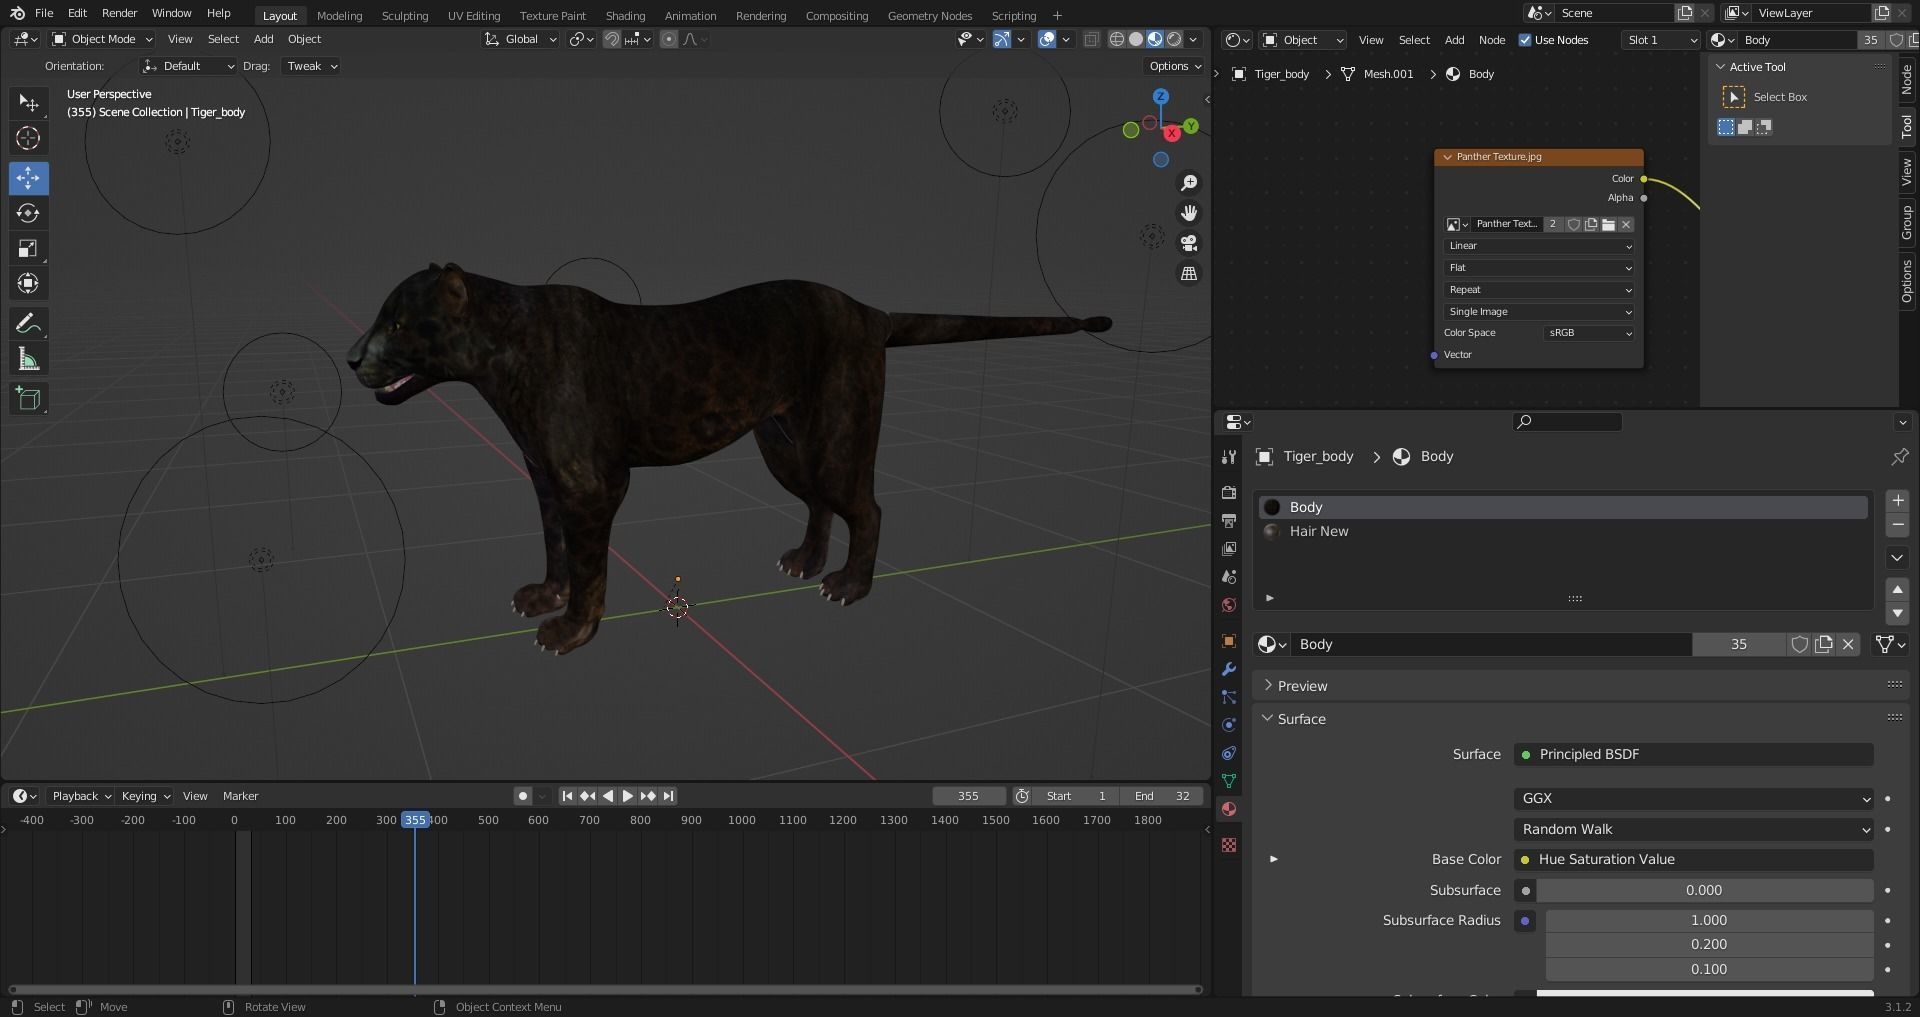Toggle viewport gizmos
Image resolution: width=1920 pixels, height=1017 pixels.
(x=1001, y=39)
